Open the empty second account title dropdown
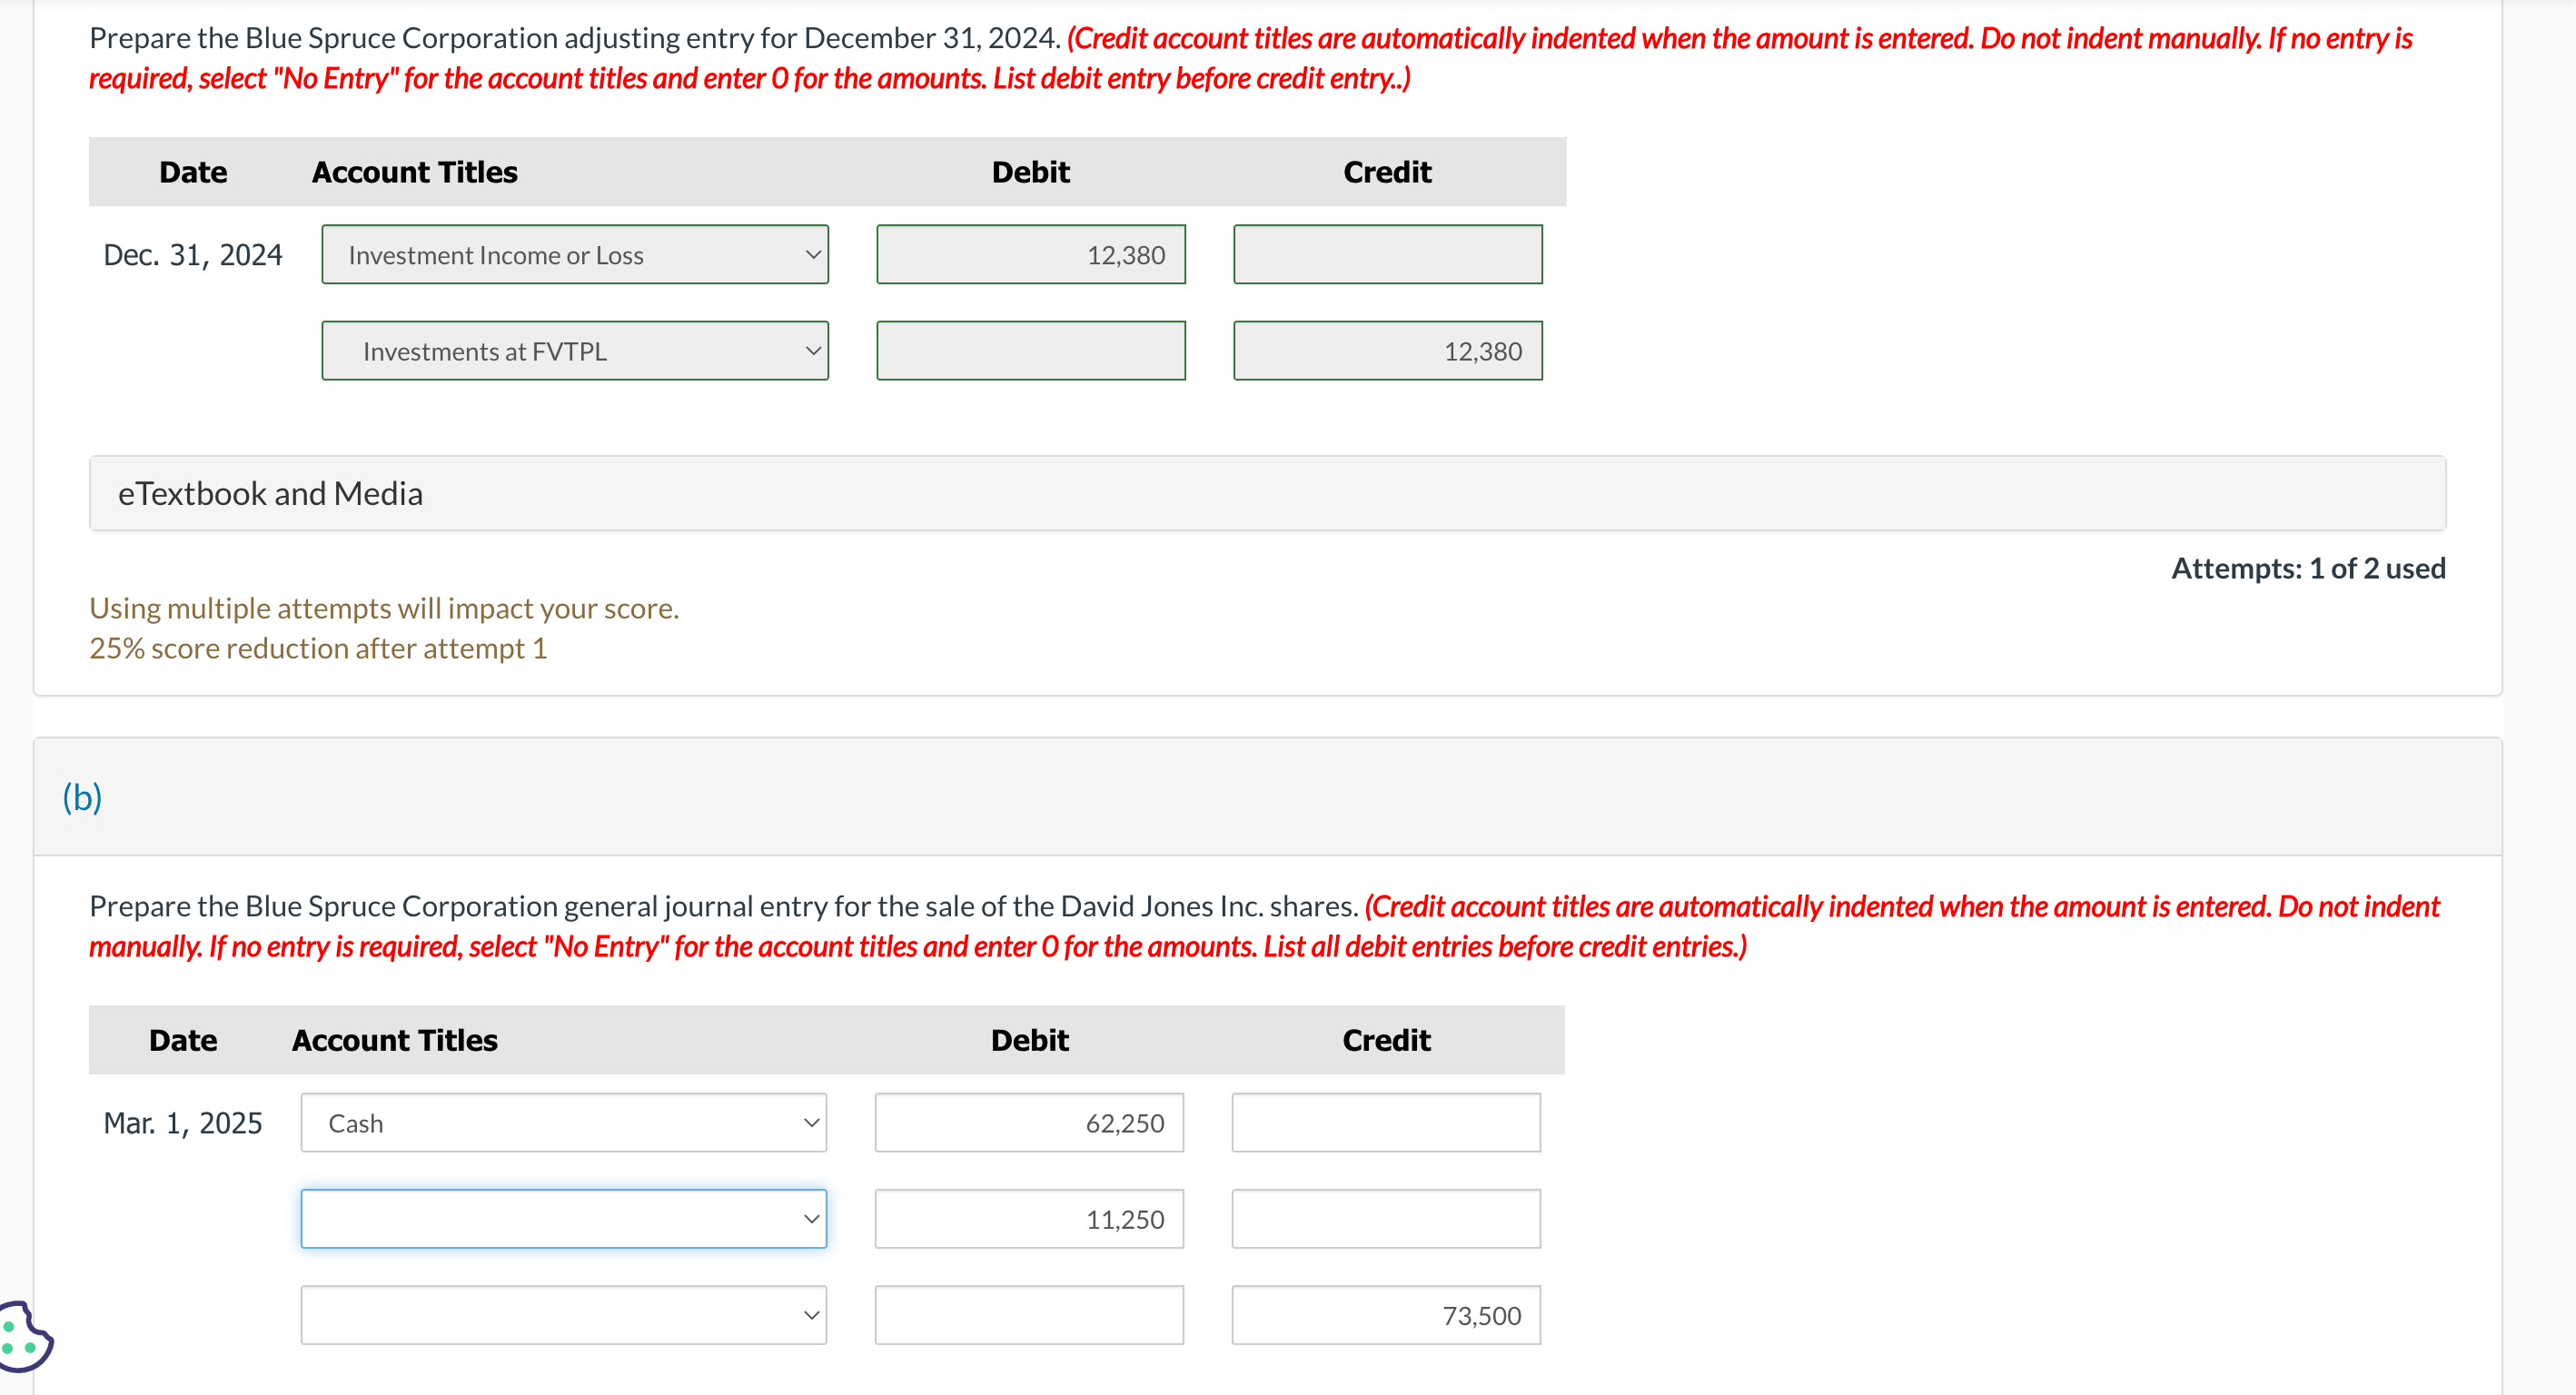 pos(563,1219)
